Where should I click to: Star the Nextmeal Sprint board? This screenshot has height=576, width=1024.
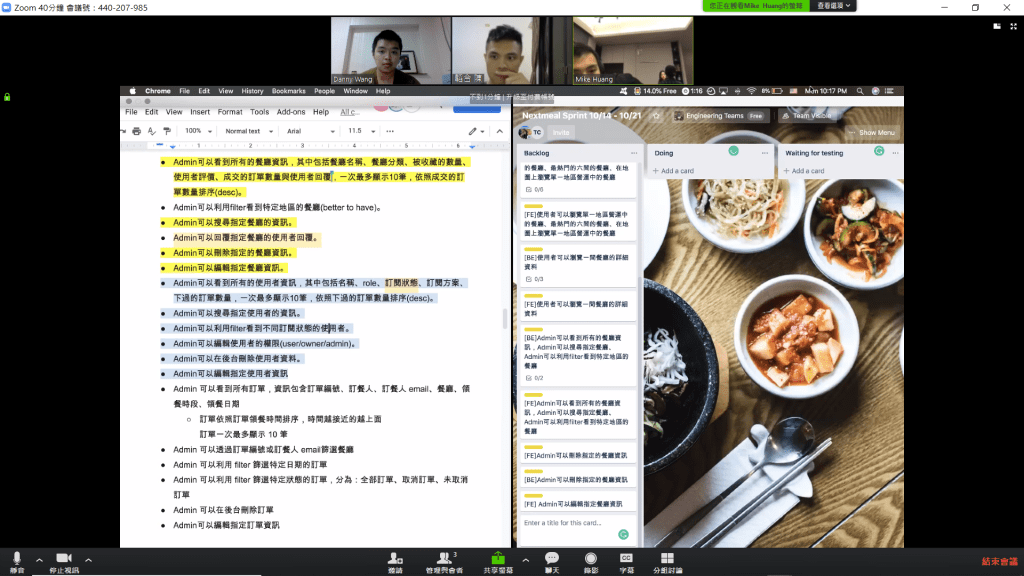[x=657, y=116]
